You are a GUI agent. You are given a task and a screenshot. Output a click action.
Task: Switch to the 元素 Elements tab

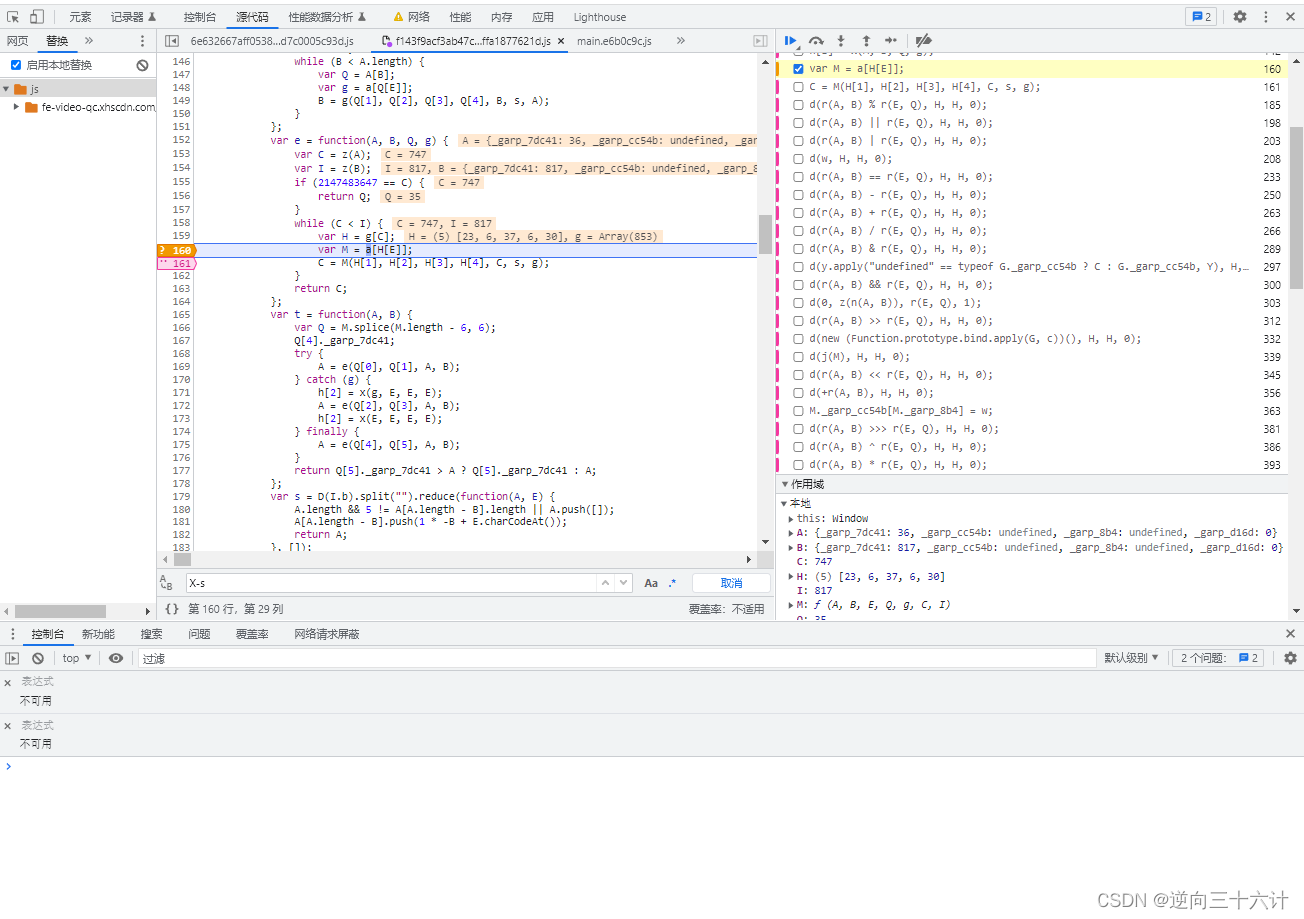click(80, 17)
